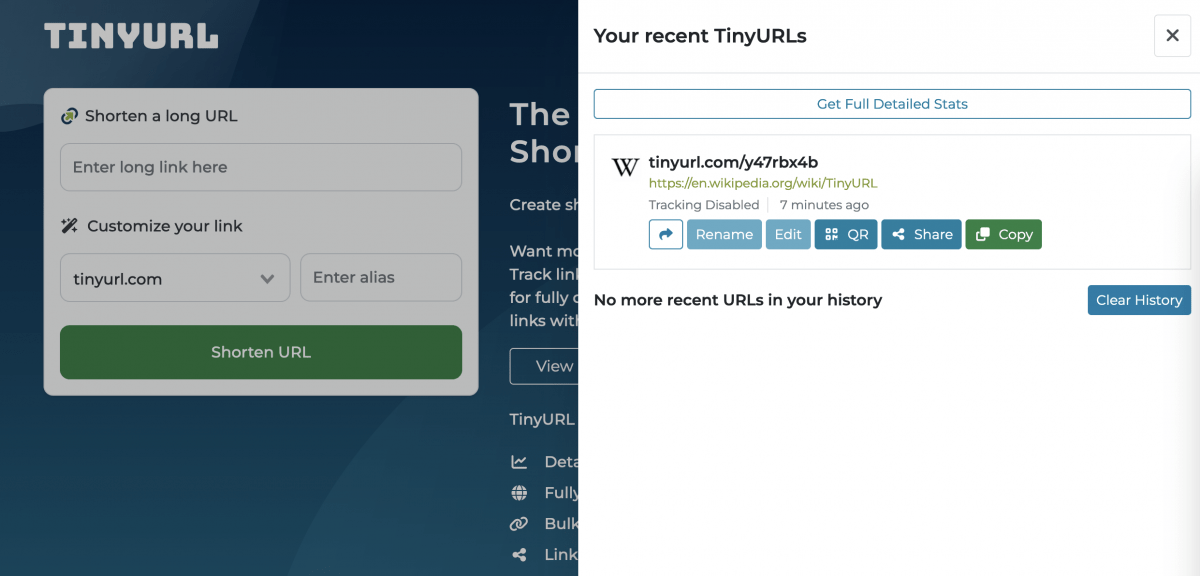The width and height of the screenshot is (1200, 576).
Task: Click the No more recent URLs message
Action: [x=738, y=300]
